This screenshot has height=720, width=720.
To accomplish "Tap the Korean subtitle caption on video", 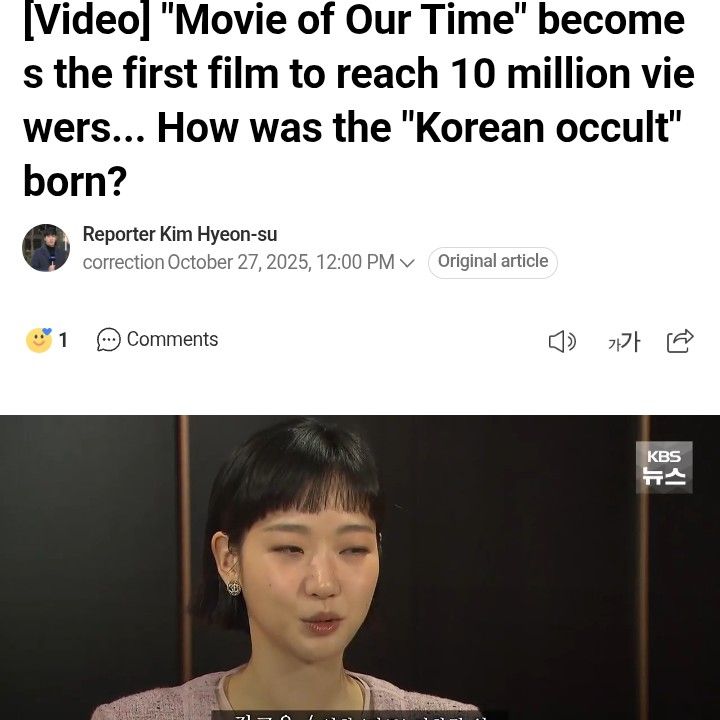I will (x=360, y=715).
